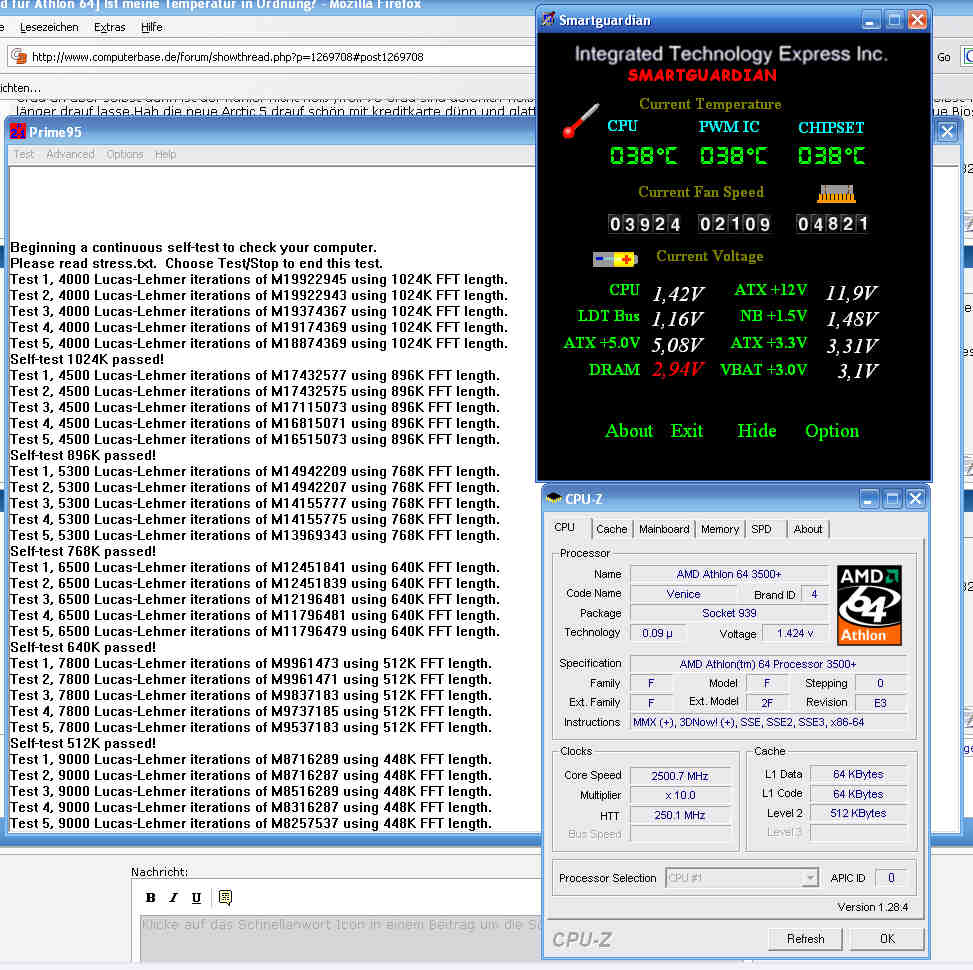
Task: Click the Core Speed value 2500.7 MHz
Action: point(679,776)
